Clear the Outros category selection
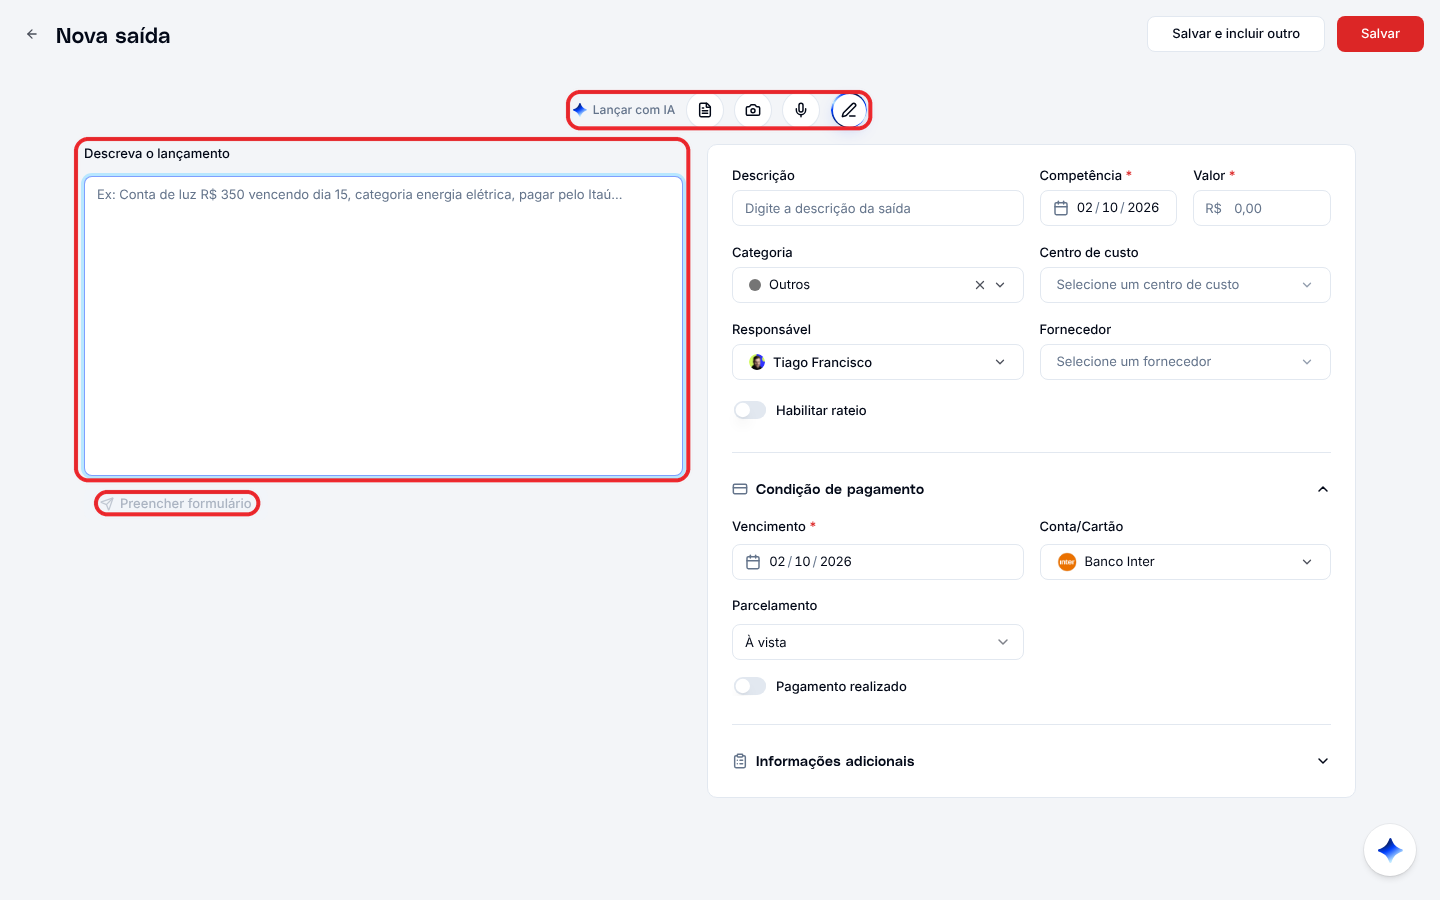The width and height of the screenshot is (1440, 900). (980, 285)
